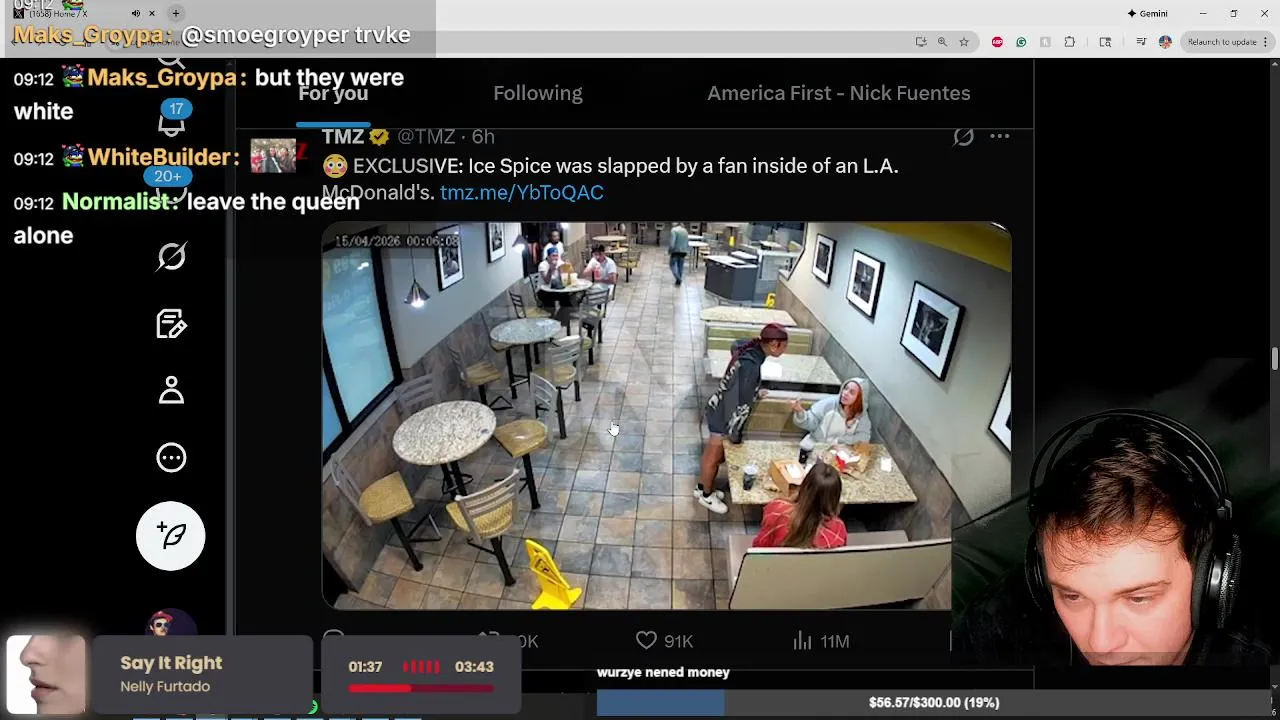Open the Chrome profile avatar
The image size is (1280, 720).
(x=1165, y=42)
